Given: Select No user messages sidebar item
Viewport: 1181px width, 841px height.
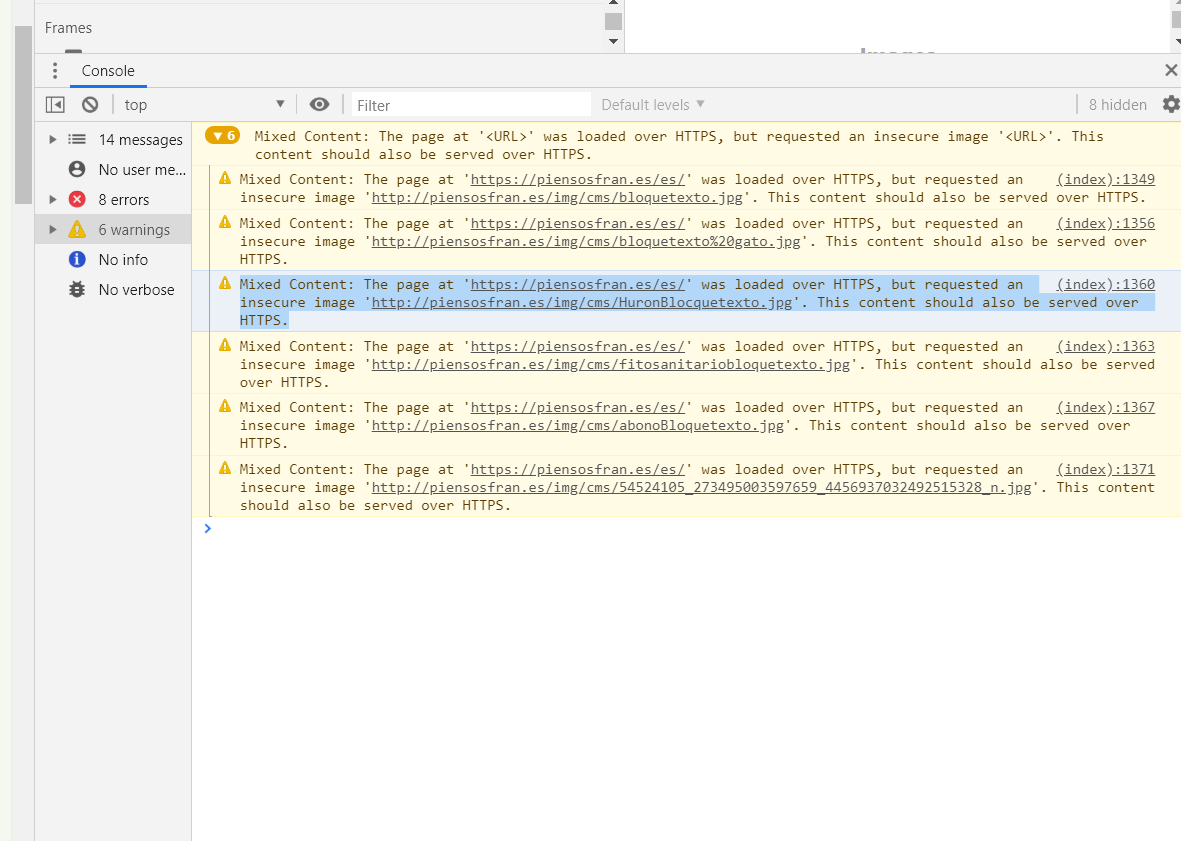Looking at the screenshot, I should click(114, 169).
